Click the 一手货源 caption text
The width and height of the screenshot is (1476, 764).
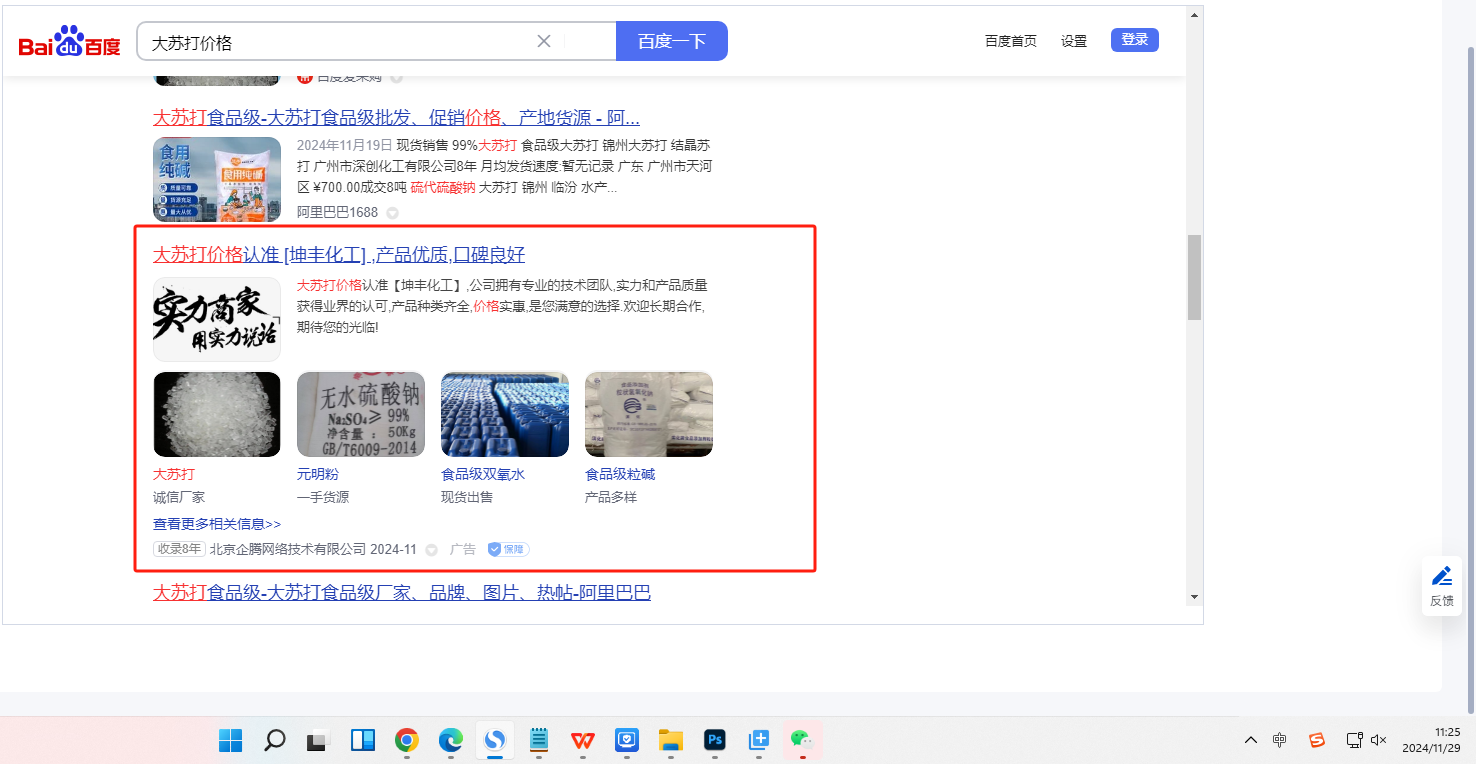tap(323, 497)
